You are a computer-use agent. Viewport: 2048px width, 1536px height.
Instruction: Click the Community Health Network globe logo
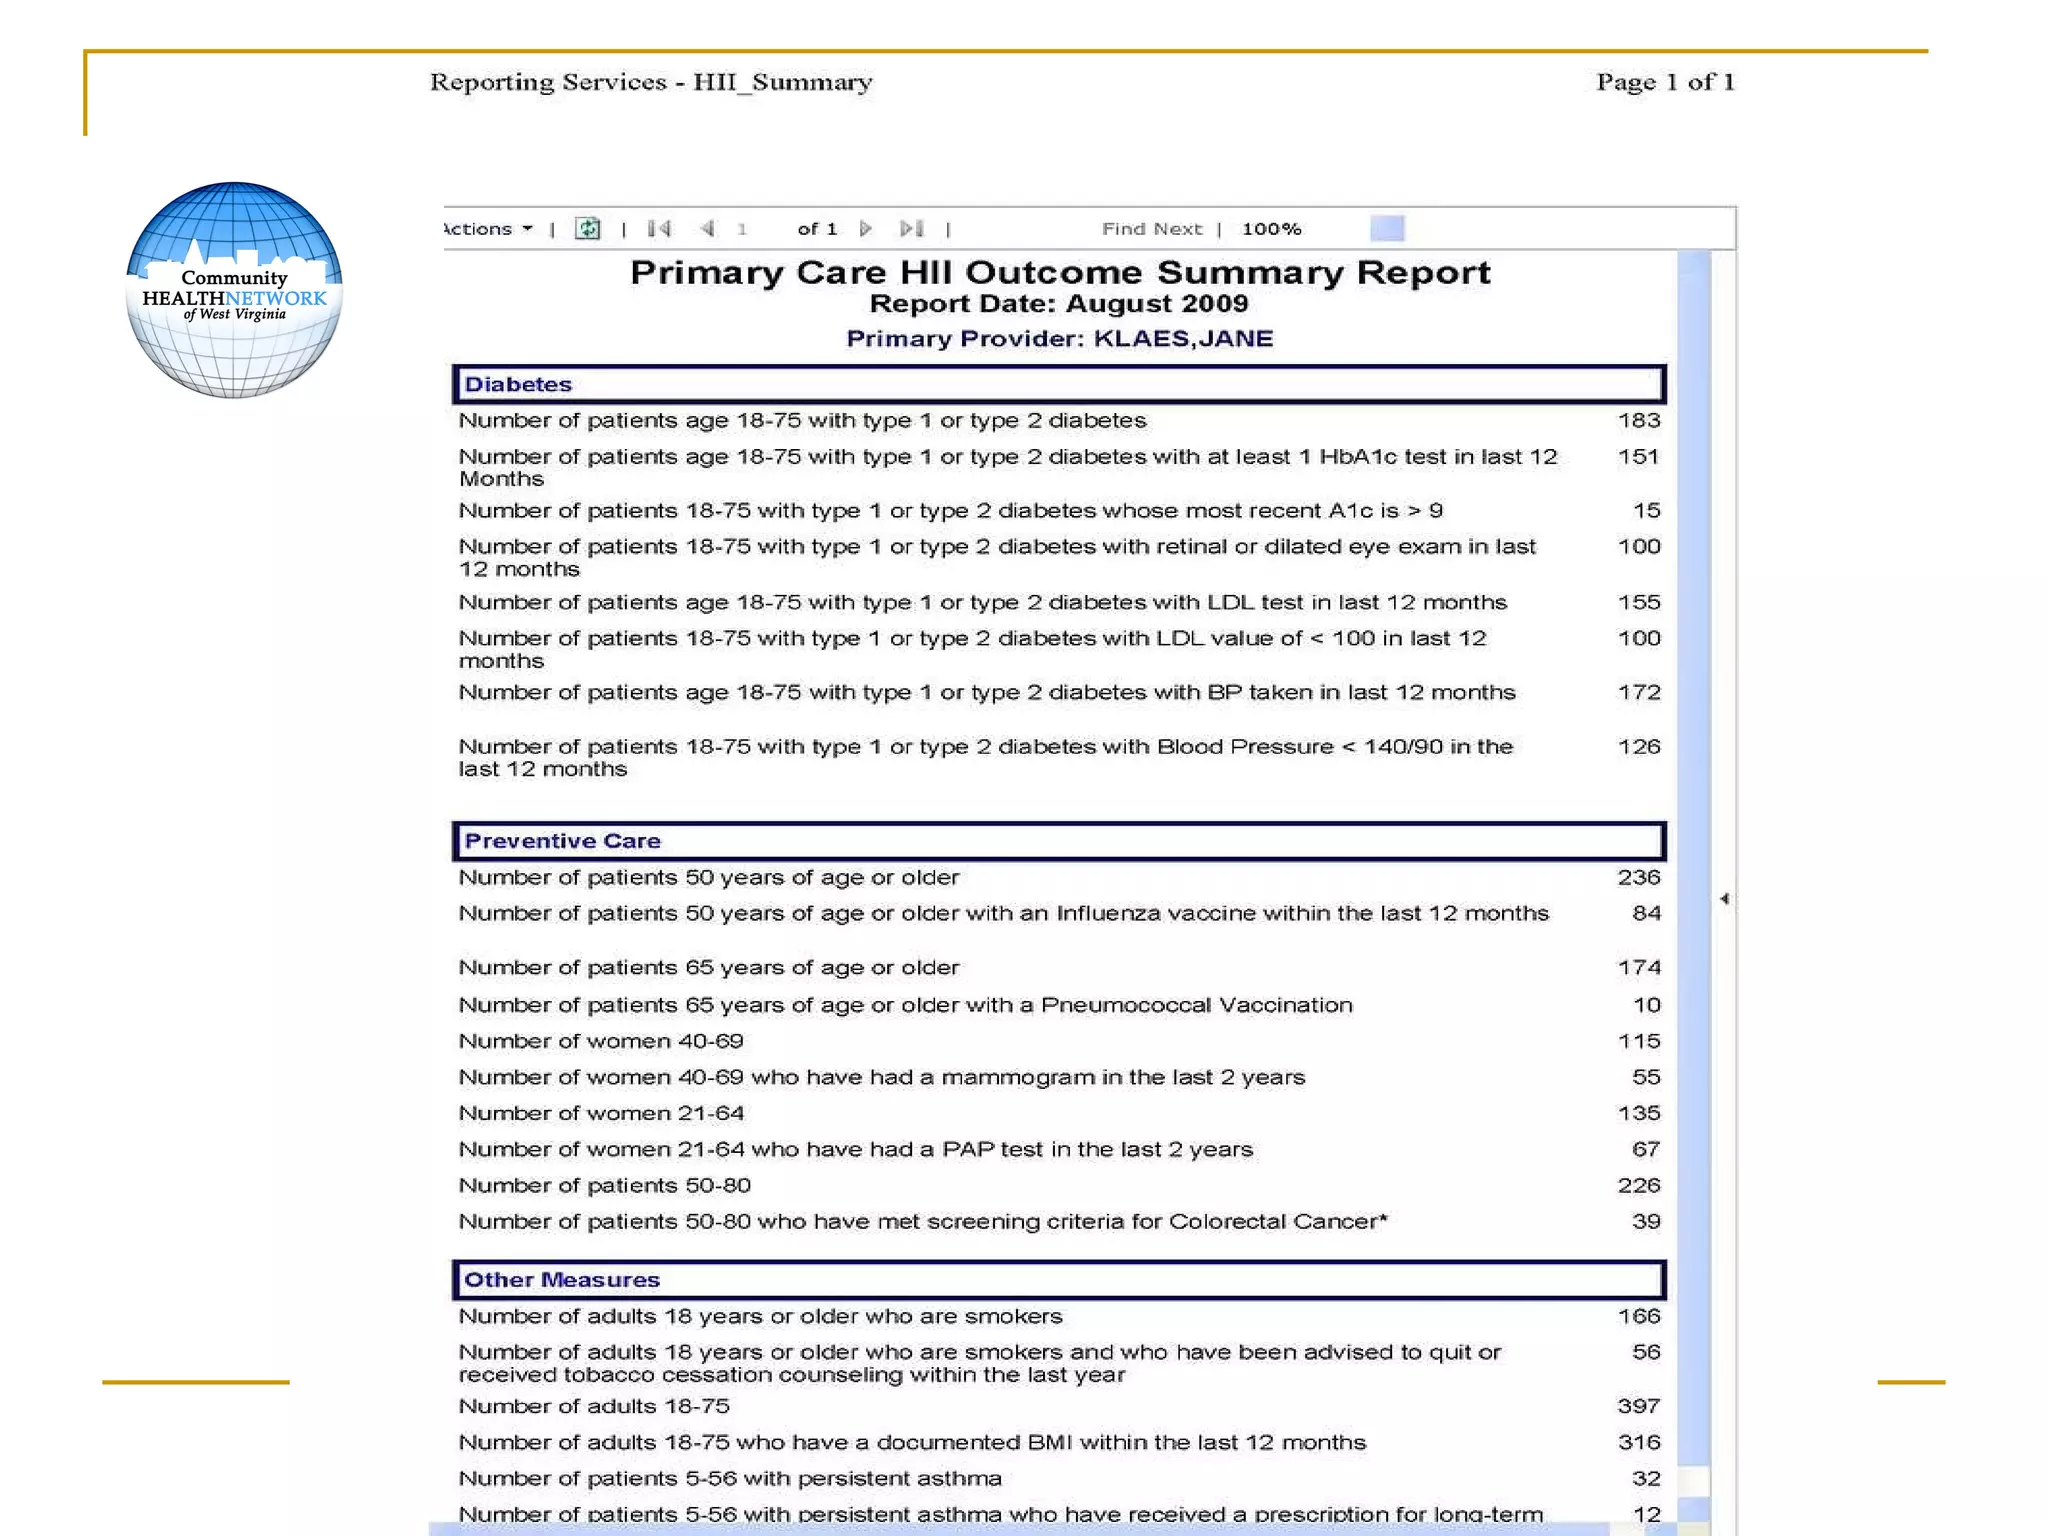pos(234,290)
